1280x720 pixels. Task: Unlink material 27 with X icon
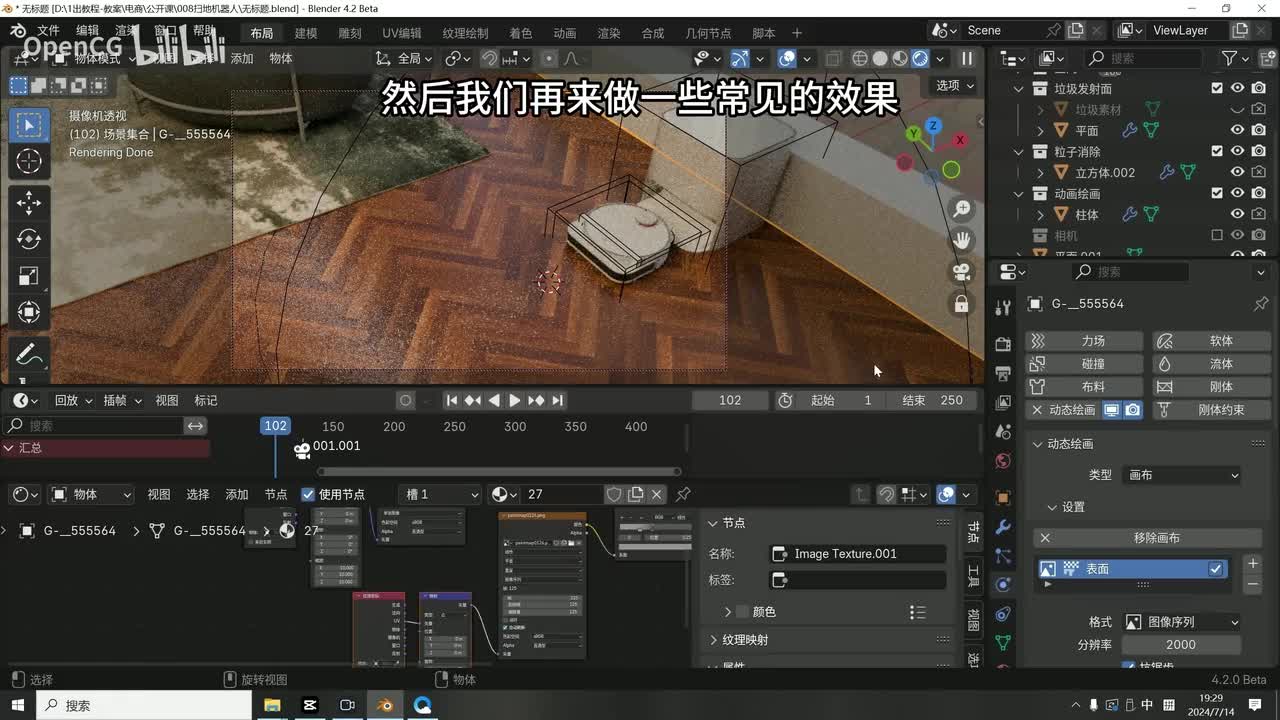click(x=657, y=494)
